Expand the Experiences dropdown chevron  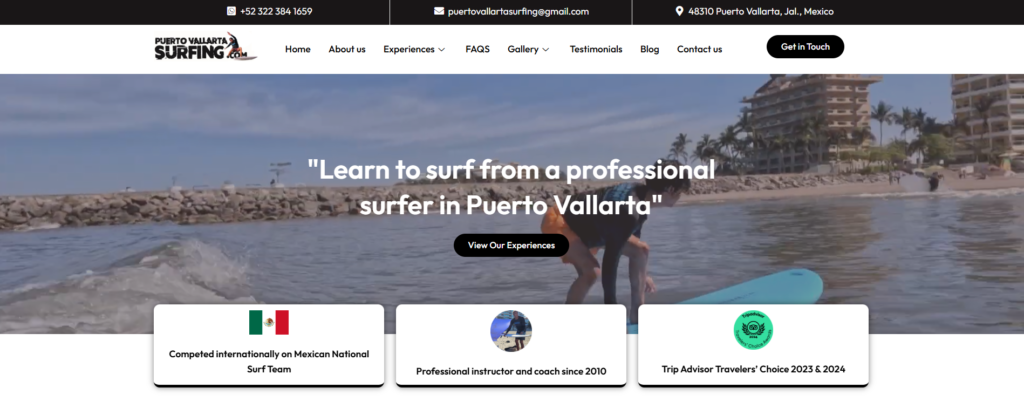[441, 50]
